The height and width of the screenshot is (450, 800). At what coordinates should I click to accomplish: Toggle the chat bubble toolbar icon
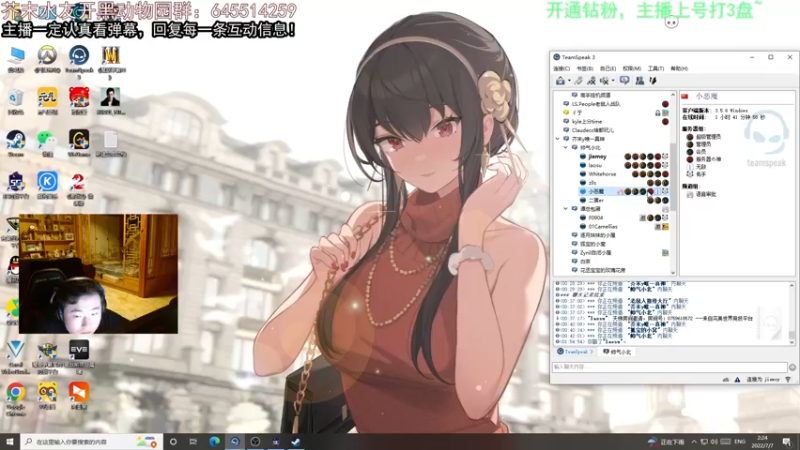coord(624,81)
